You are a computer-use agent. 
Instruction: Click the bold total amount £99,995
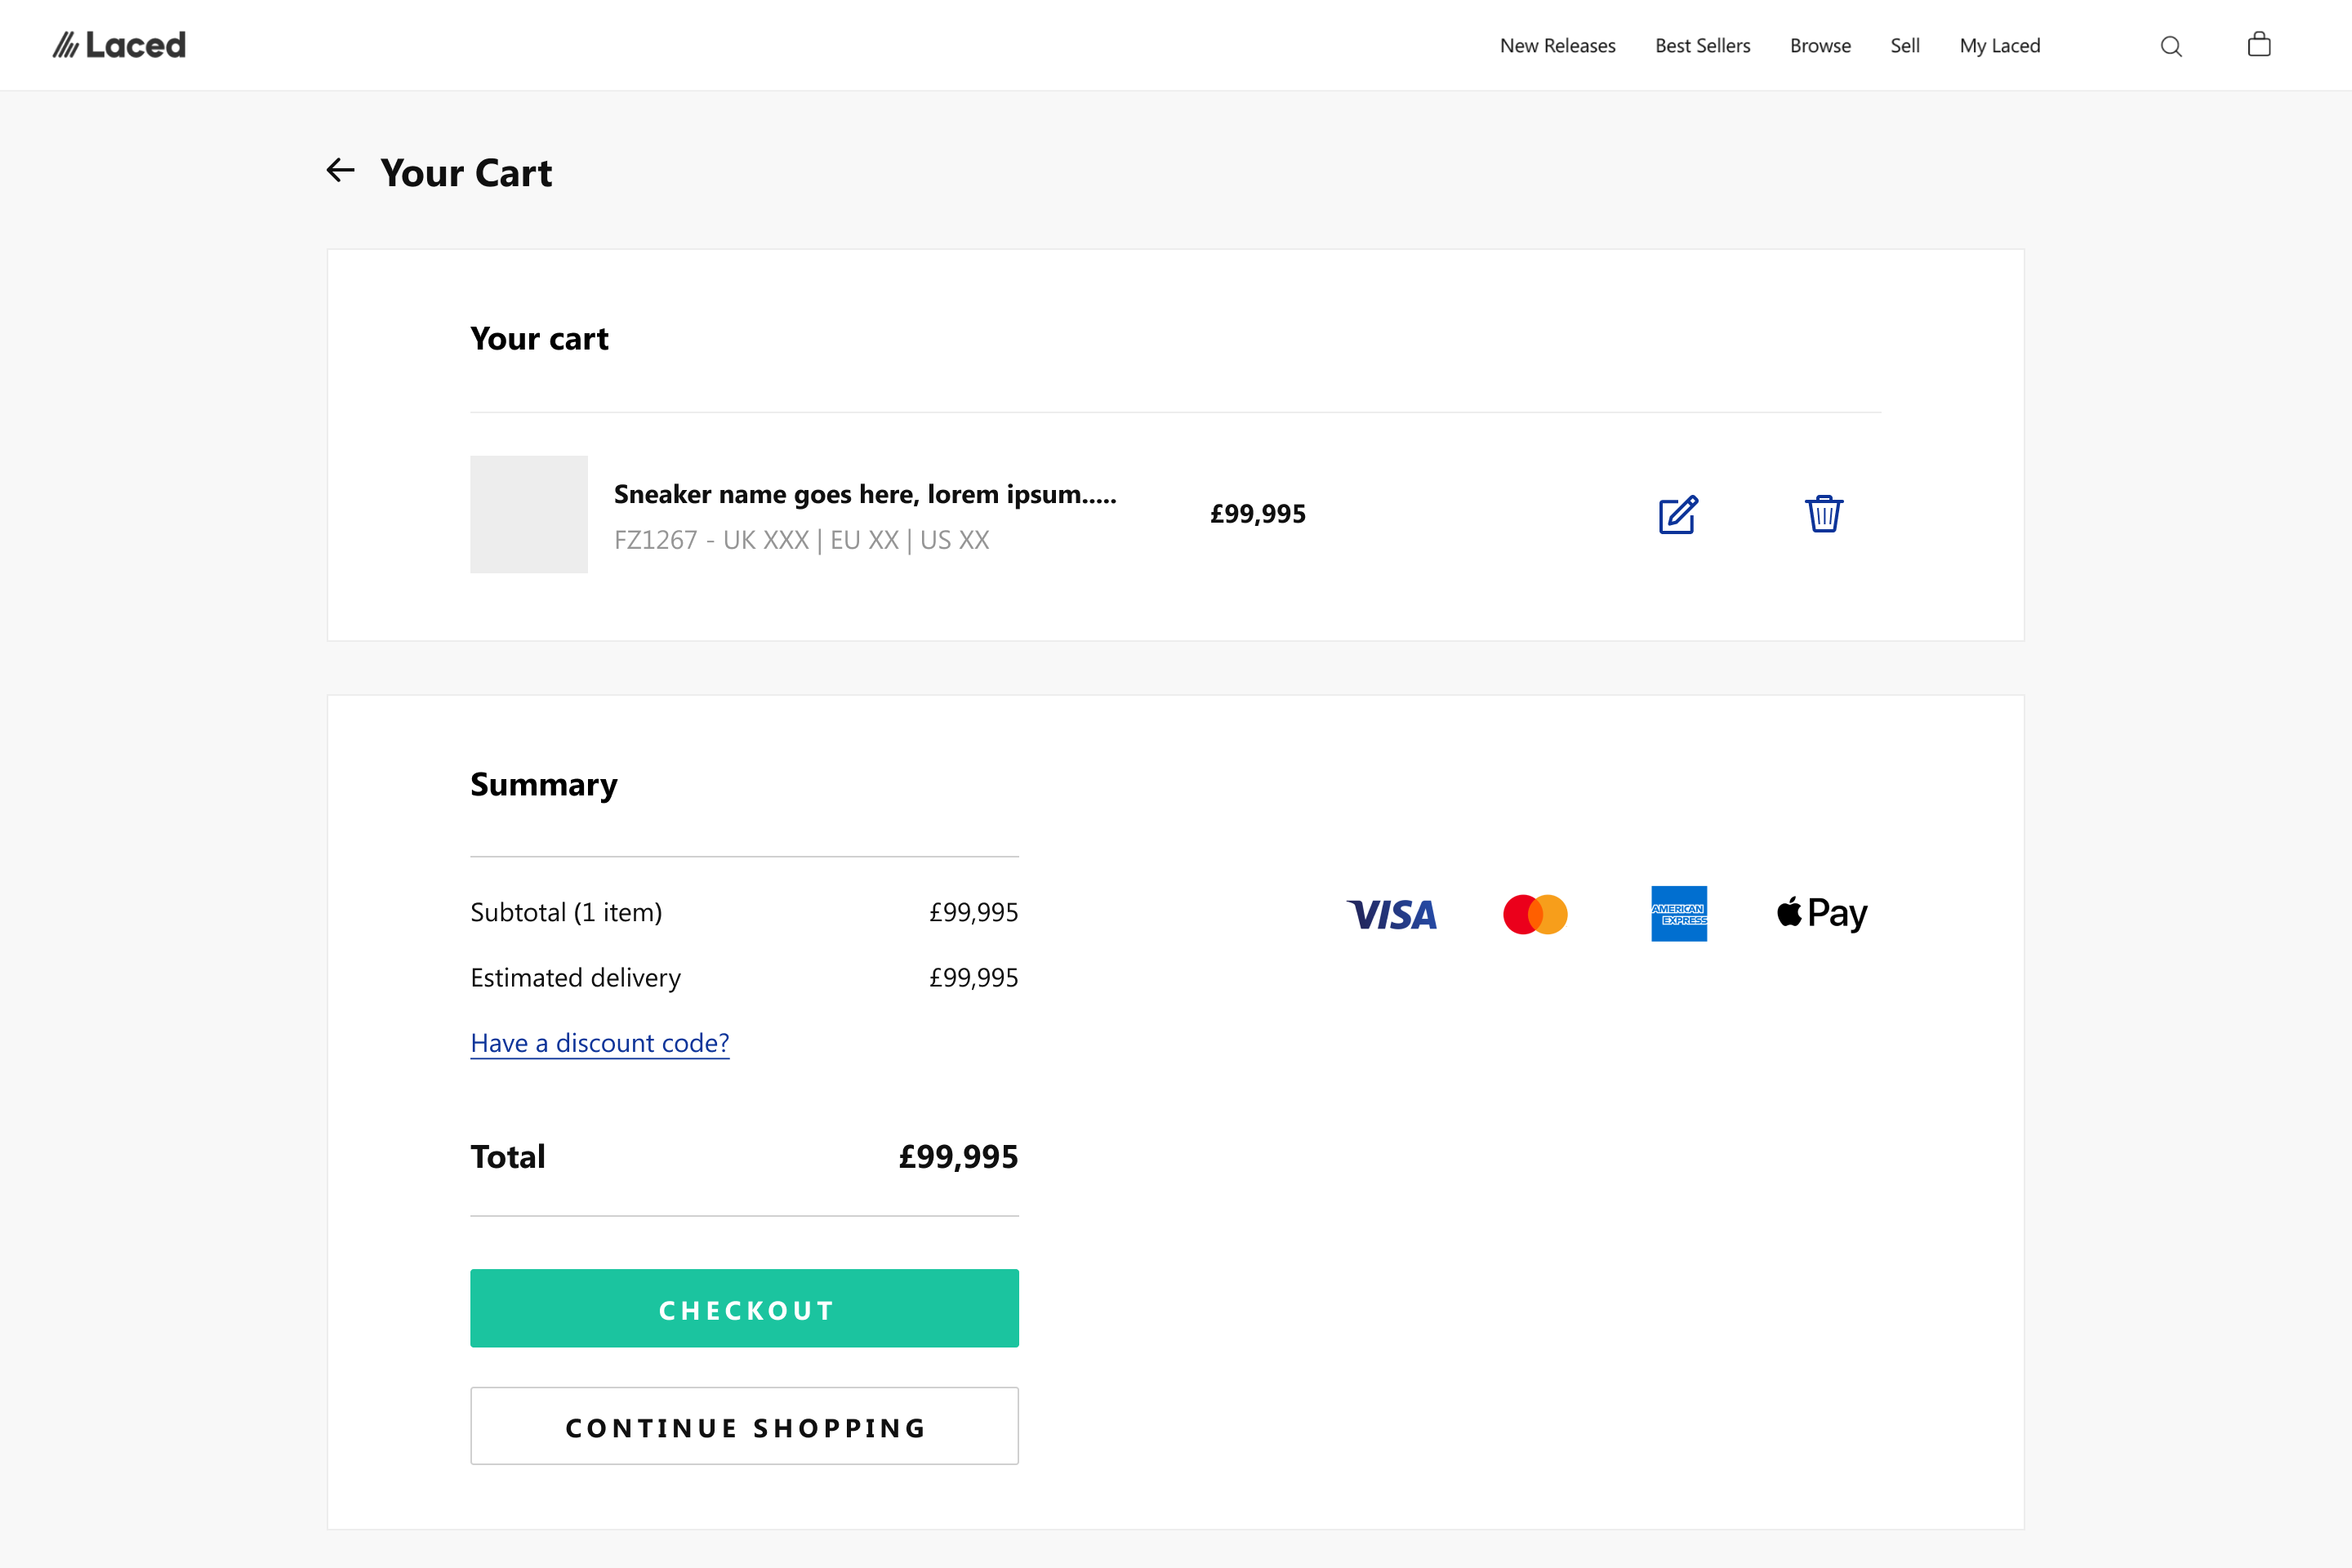click(x=958, y=1156)
